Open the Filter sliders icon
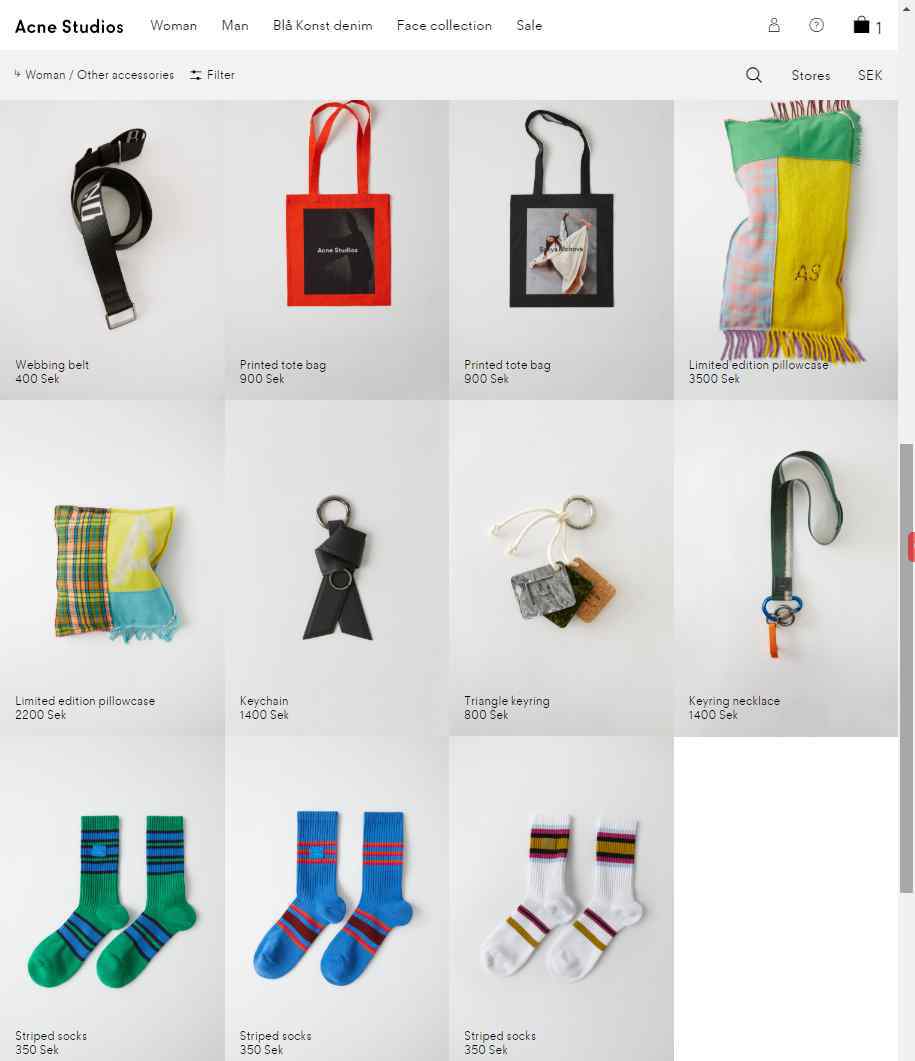The width and height of the screenshot is (915, 1061). tap(196, 75)
